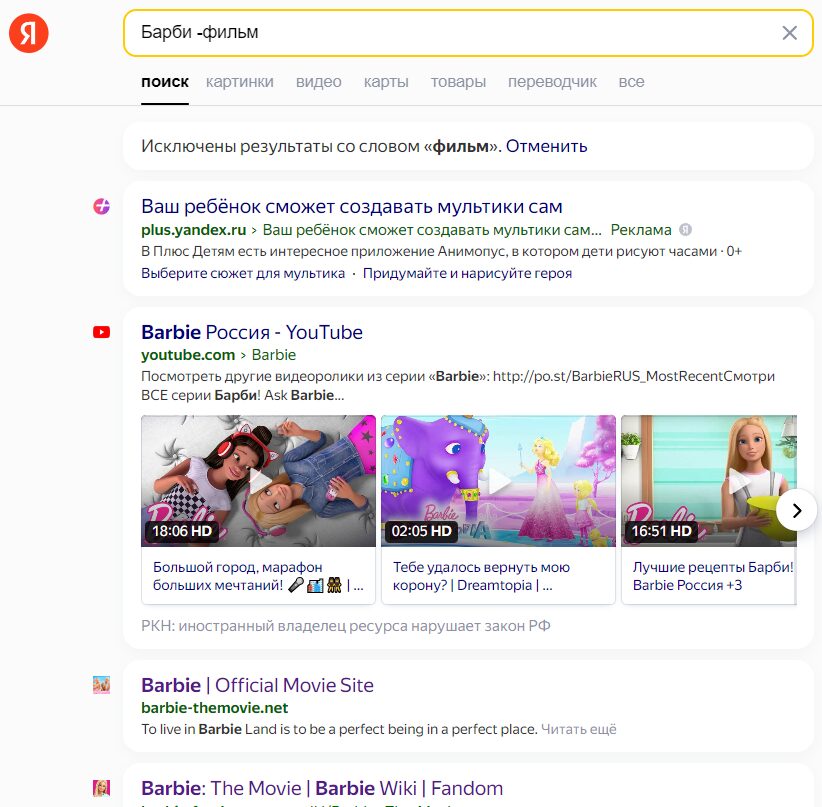Click the Yandex logo icon
Screen dimensions: 822x807
[x=29, y=33]
